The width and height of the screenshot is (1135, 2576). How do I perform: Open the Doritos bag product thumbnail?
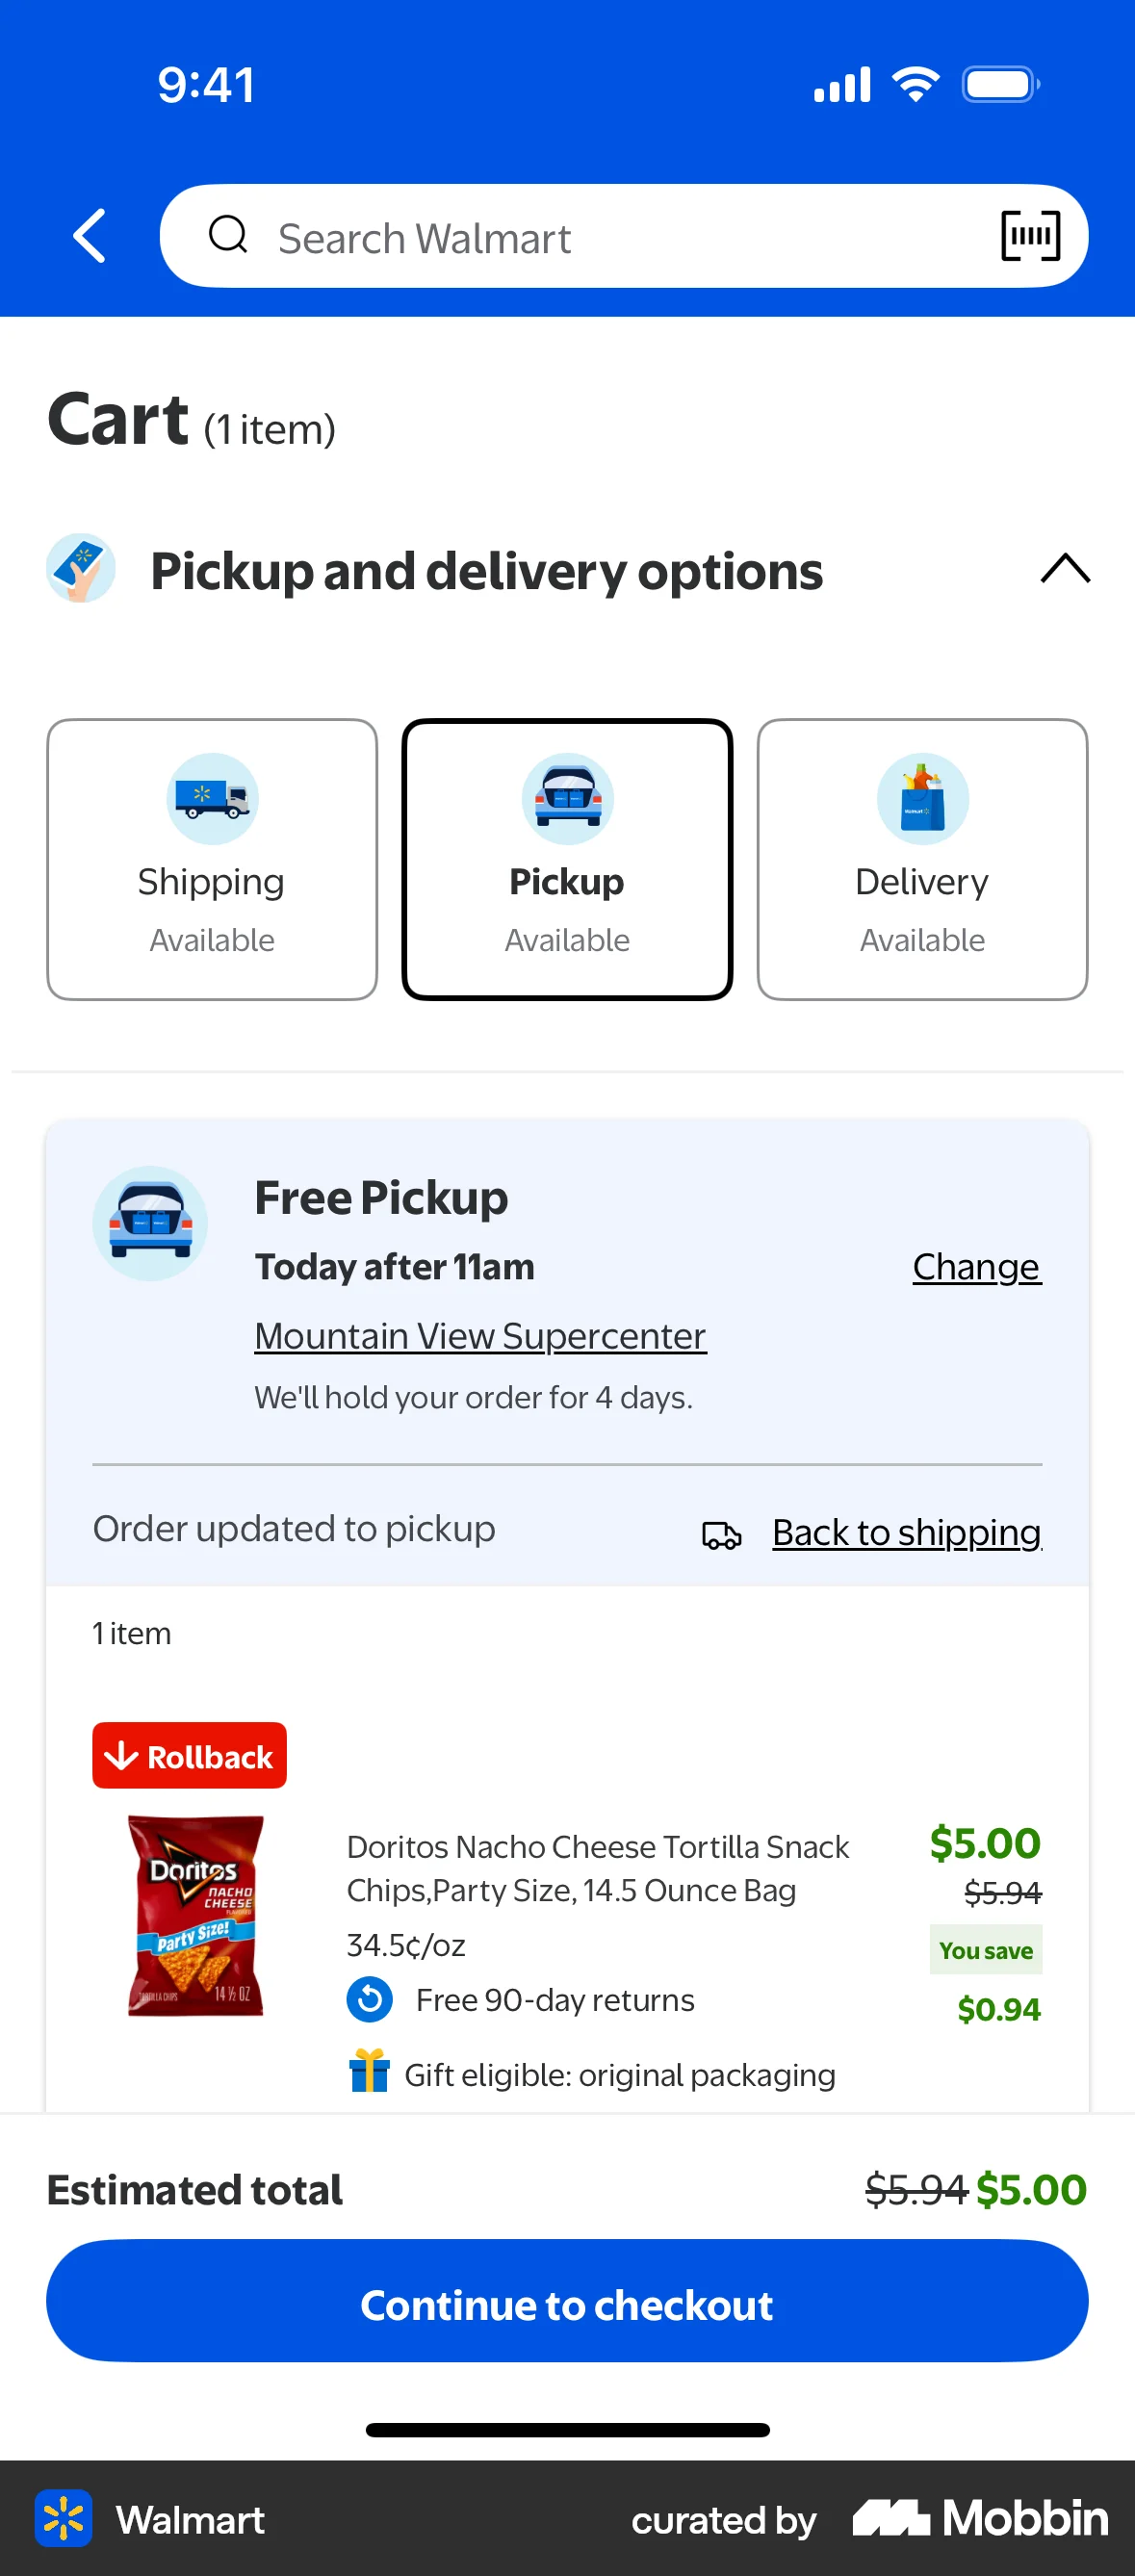[196, 1914]
